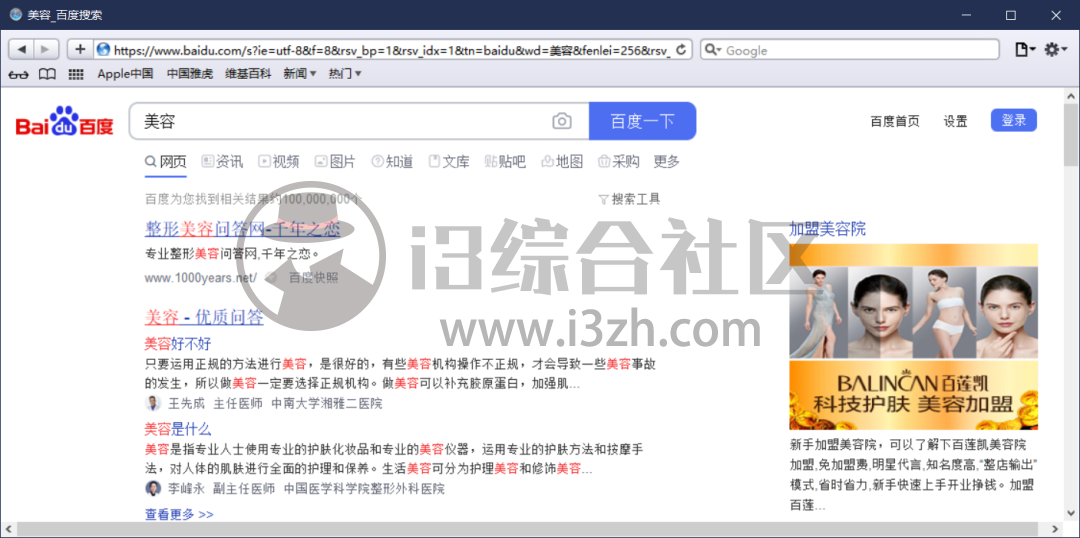Search by image with the camera icon
The image size is (1080, 538).
tap(562, 121)
